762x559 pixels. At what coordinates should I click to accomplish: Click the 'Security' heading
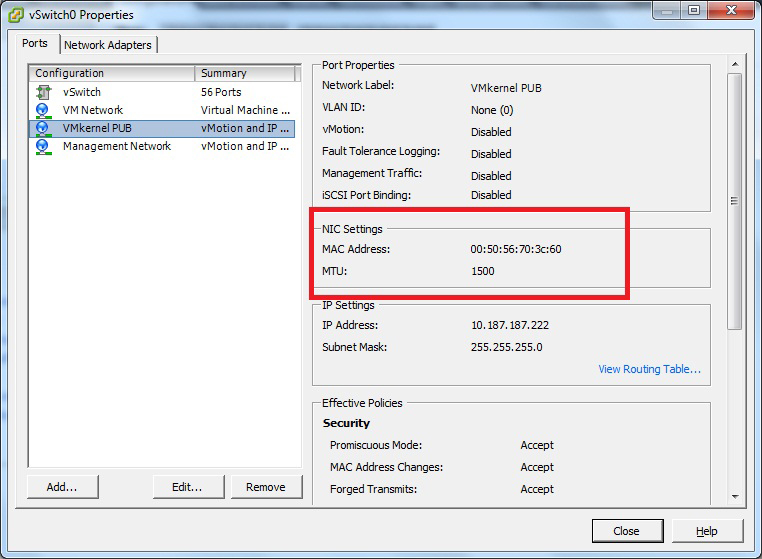346,423
